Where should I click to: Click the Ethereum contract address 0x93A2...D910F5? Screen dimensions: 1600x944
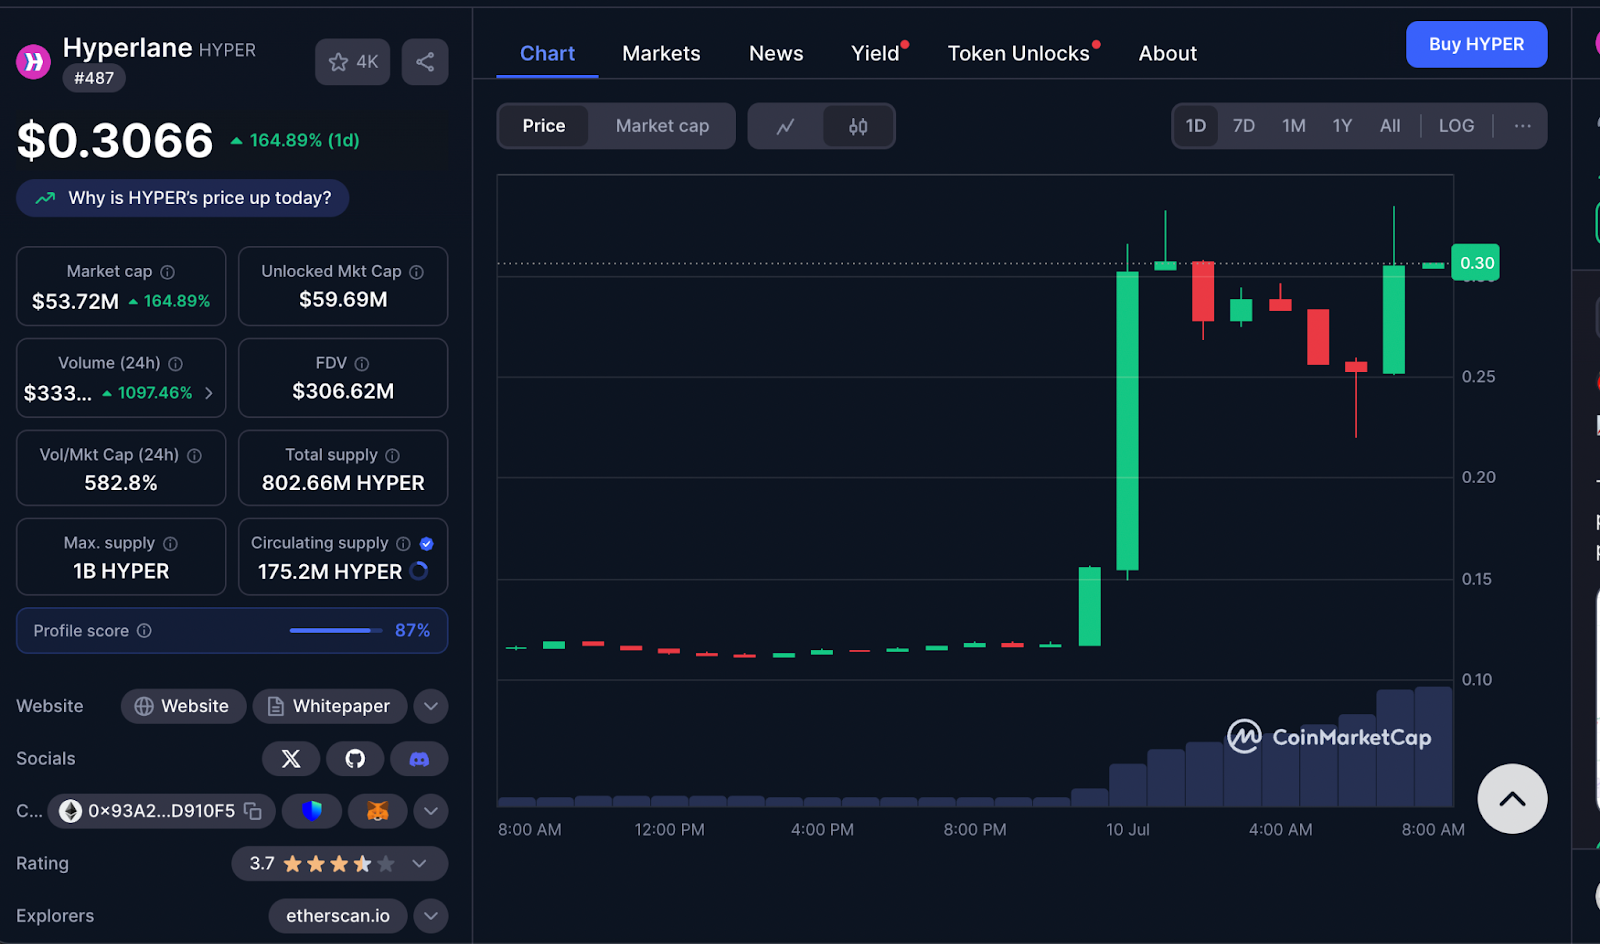point(161,811)
